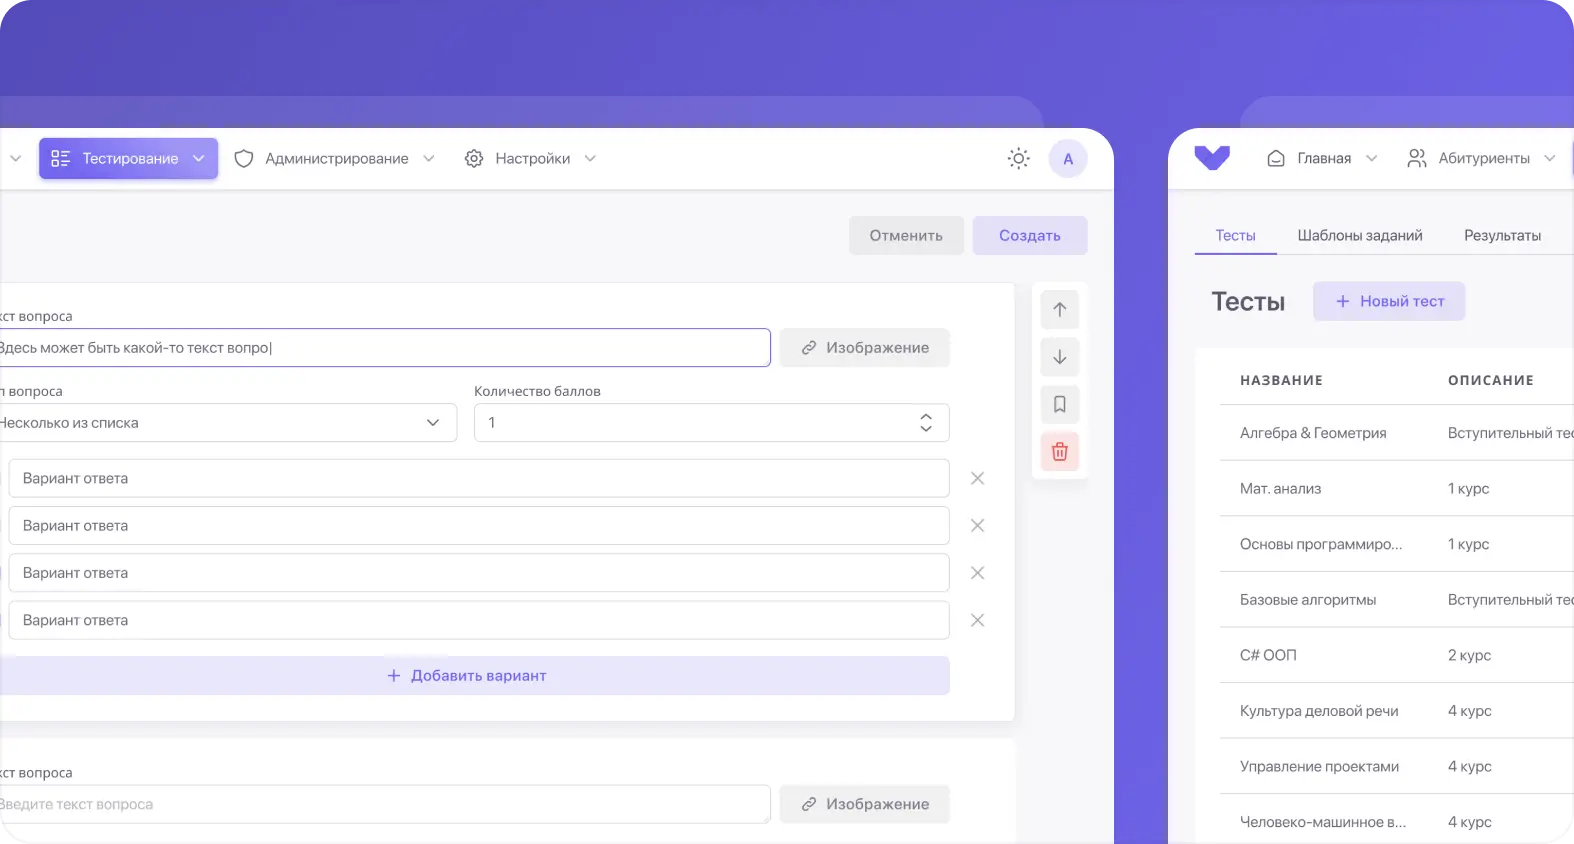Click the Количество баллов stepper arrows

[926, 423]
